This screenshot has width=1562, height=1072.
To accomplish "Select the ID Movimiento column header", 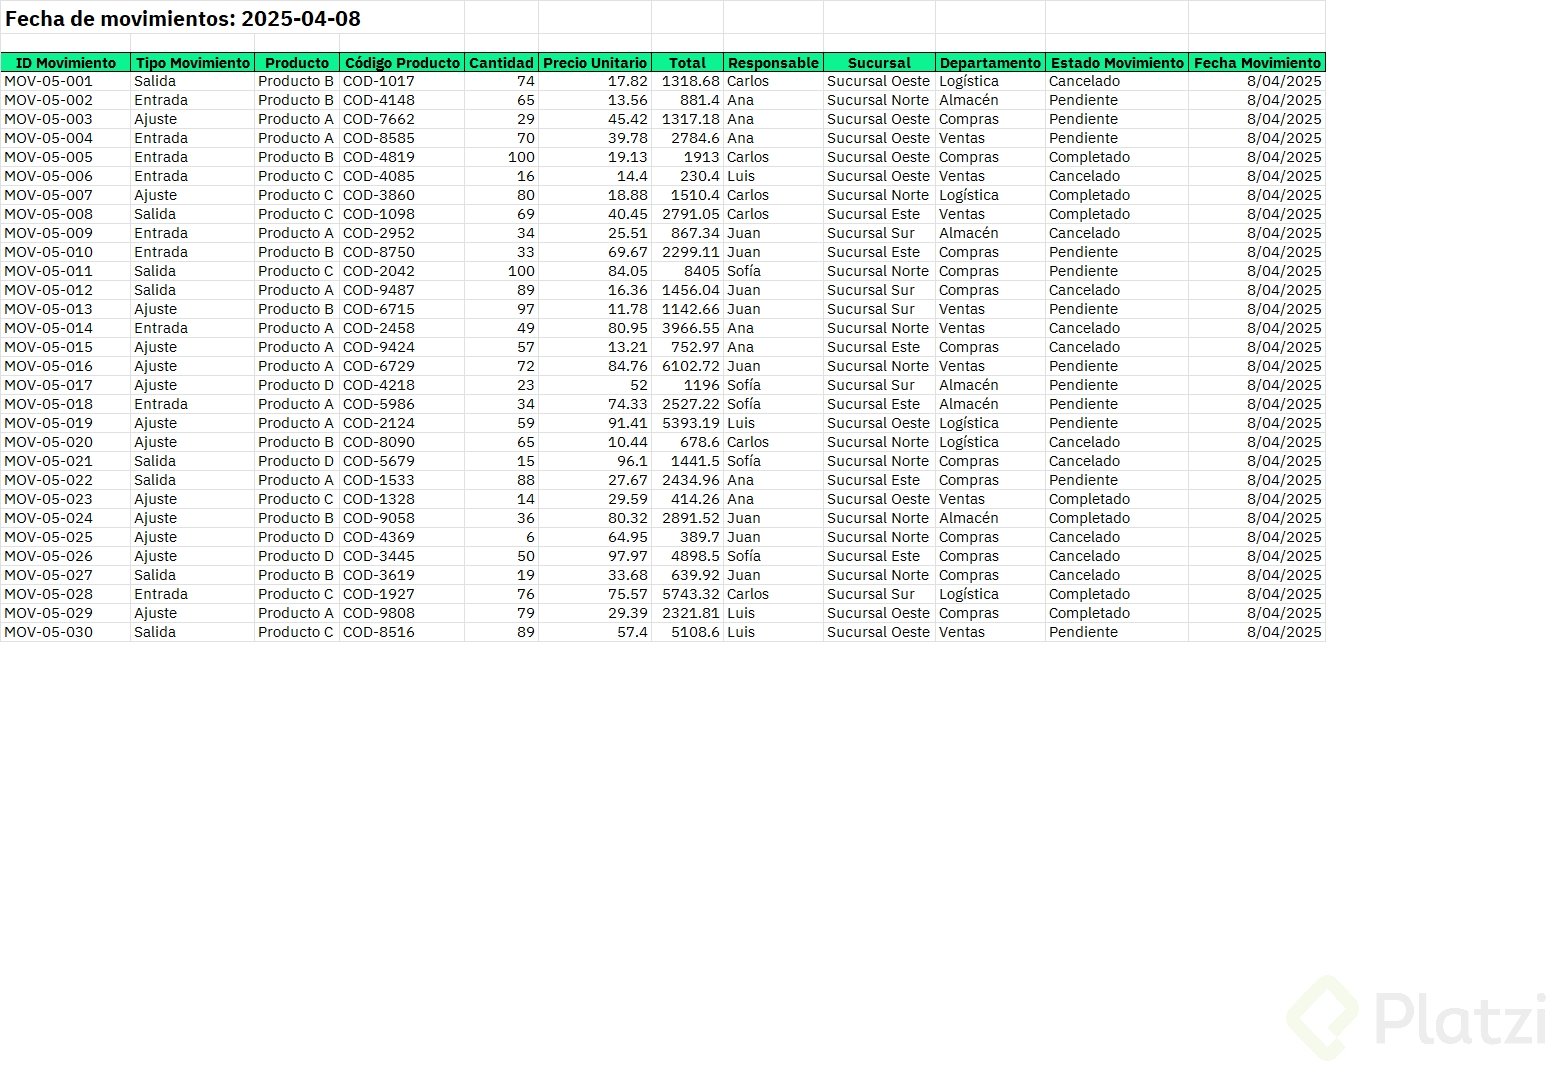I will (x=66, y=62).
